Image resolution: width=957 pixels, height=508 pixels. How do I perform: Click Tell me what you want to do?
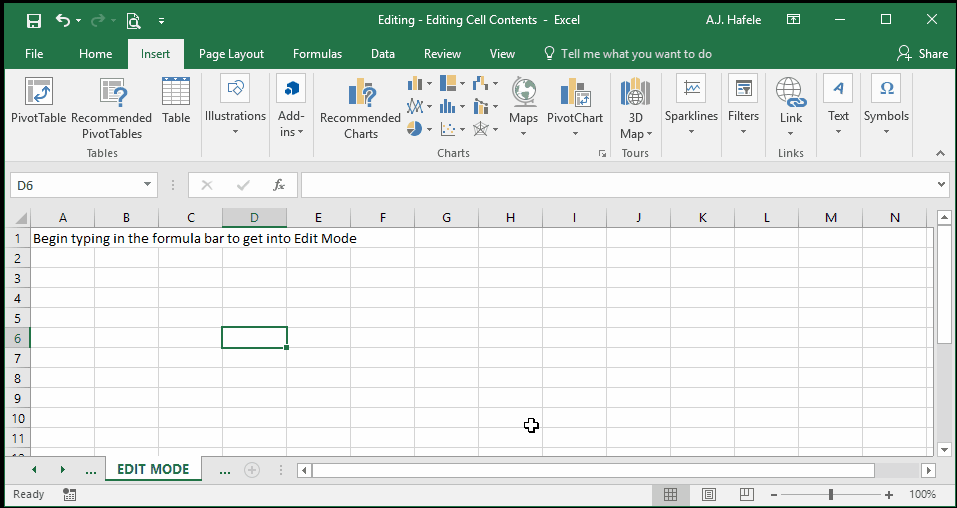628,54
